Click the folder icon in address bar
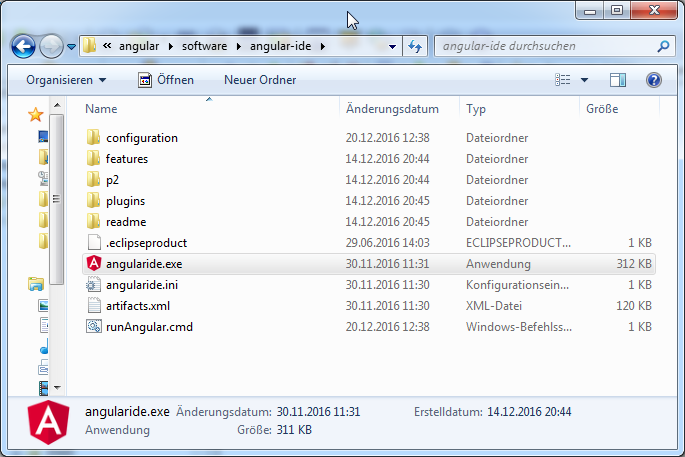The height and width of the screenshot is (457, 685). [x=89, y=45]
